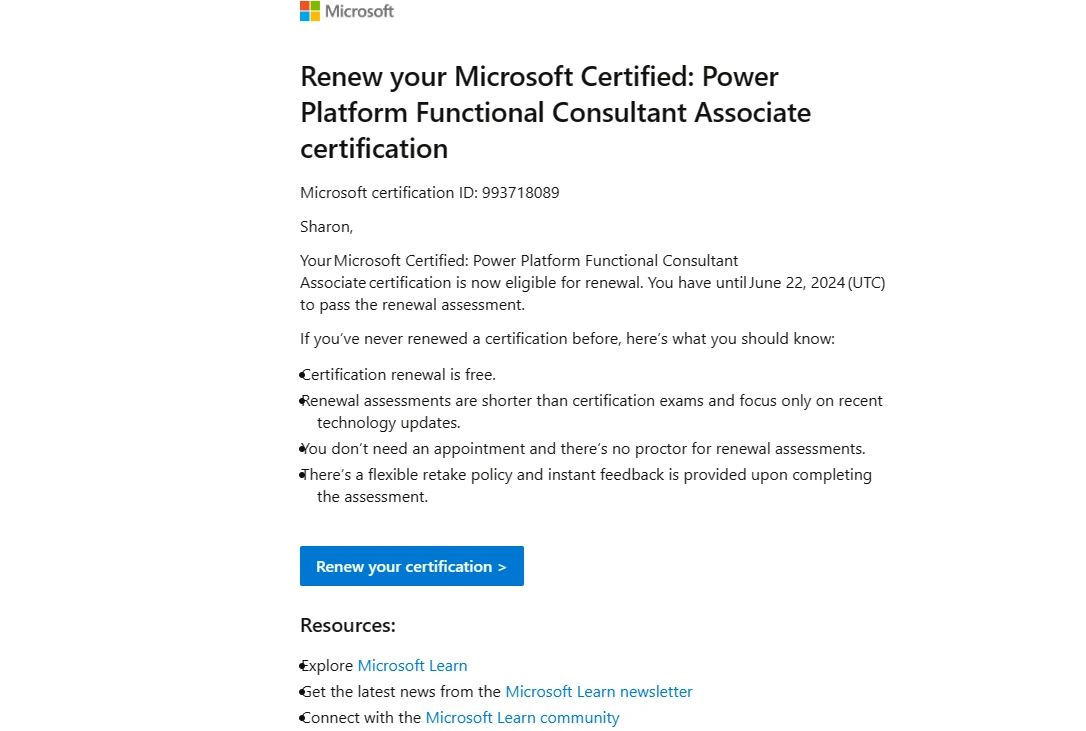Click the June 22, 2024 deadline date
Viewport: 1086px width, 731px height.
[796, 283]
